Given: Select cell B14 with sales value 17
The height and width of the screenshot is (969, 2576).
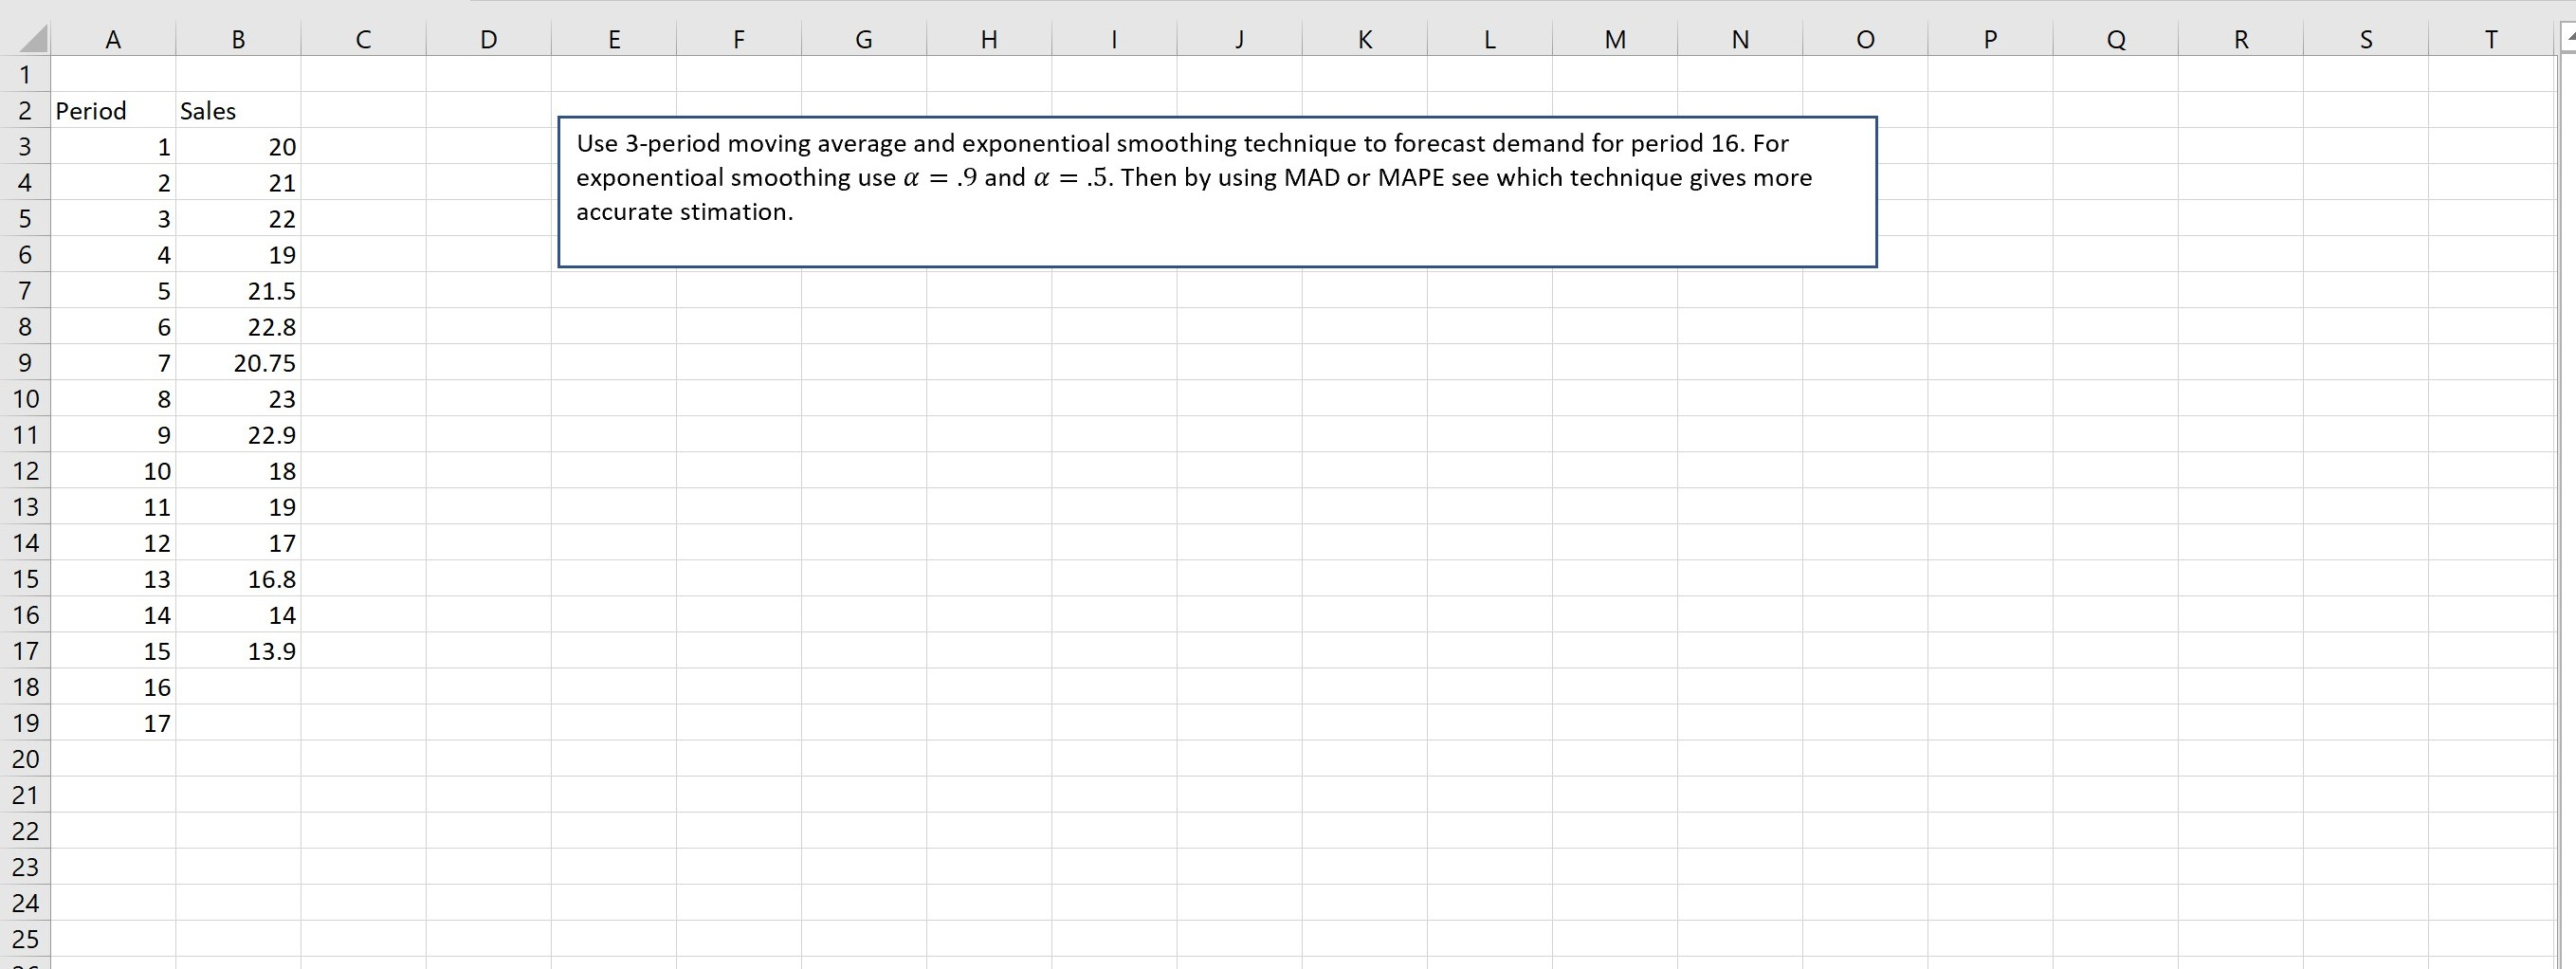Looking at the screenshot, I should click(238, 542).
